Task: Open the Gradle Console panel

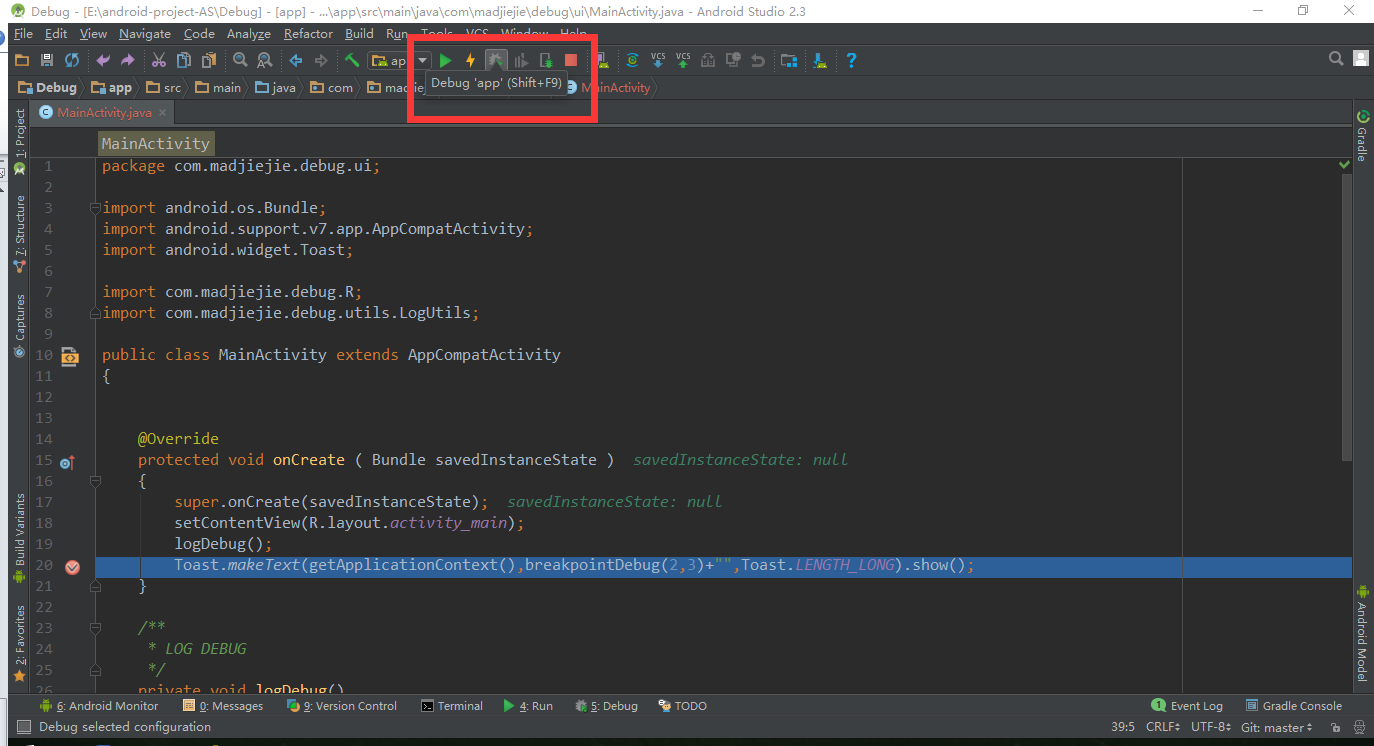Action: 1293,706
